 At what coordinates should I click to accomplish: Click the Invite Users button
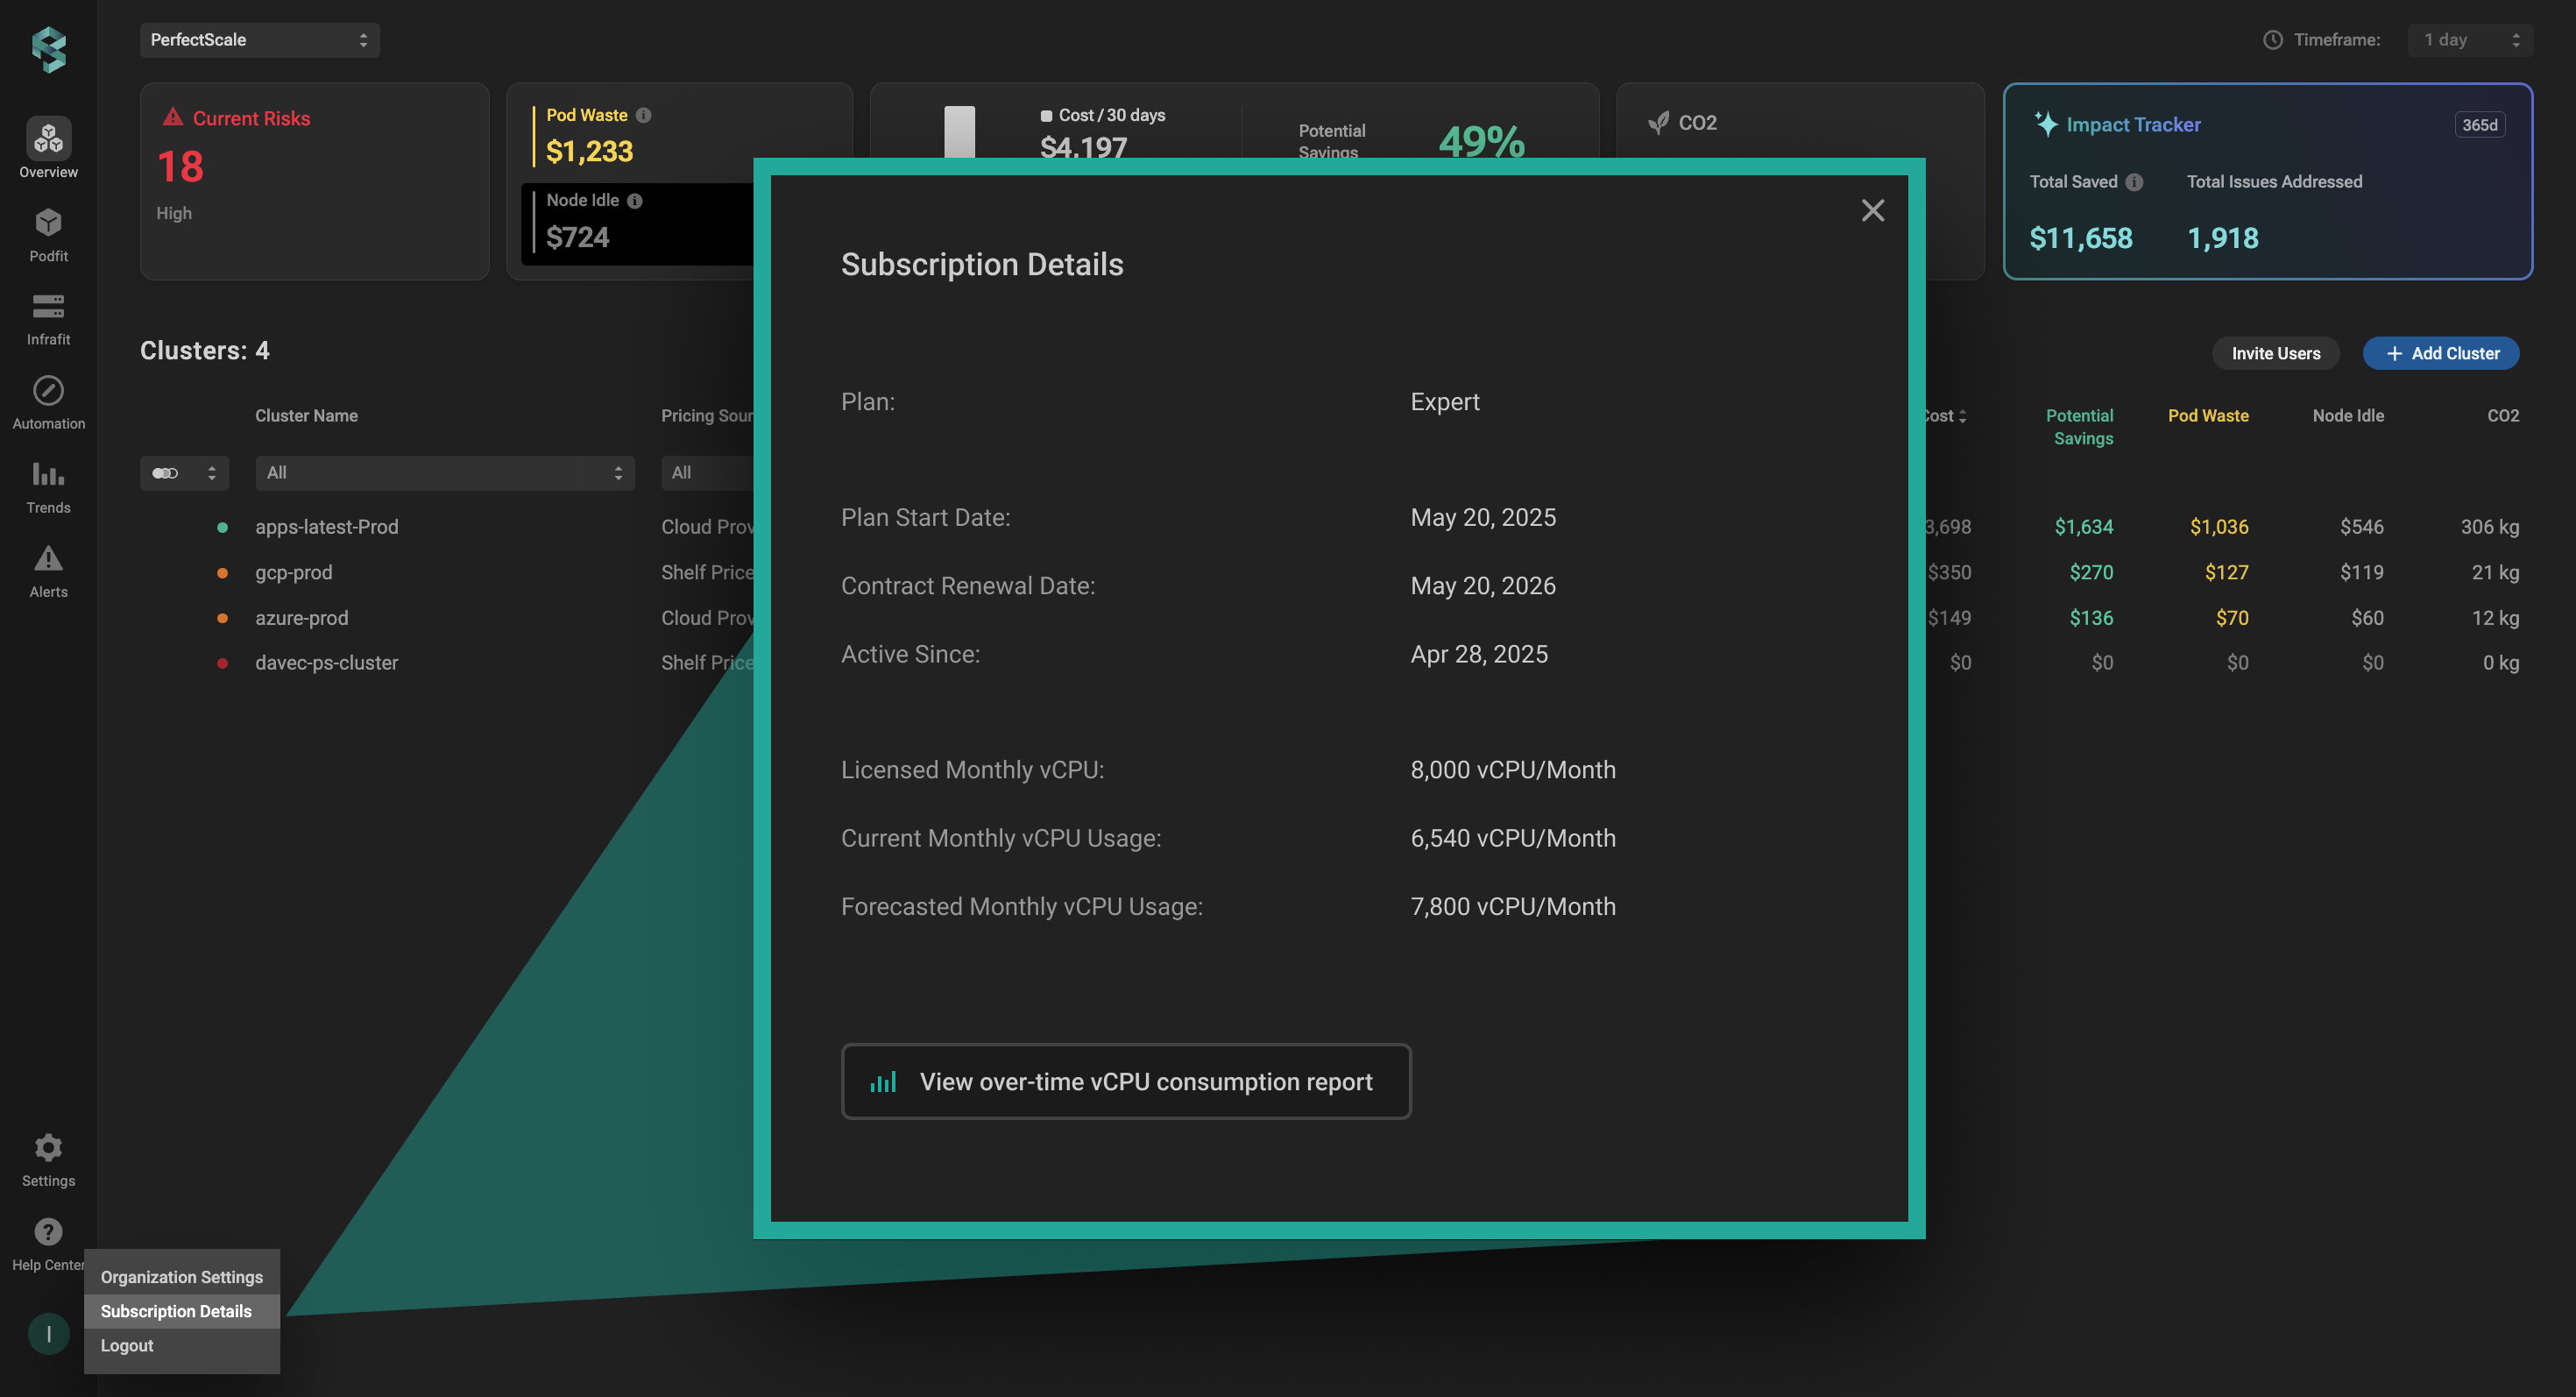[2275, 353]
